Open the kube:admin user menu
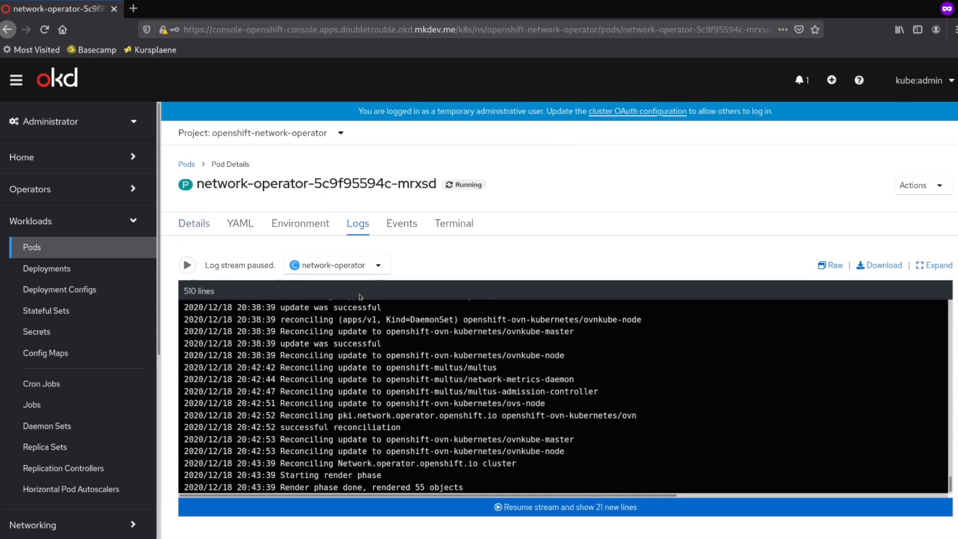 (924, 80)
